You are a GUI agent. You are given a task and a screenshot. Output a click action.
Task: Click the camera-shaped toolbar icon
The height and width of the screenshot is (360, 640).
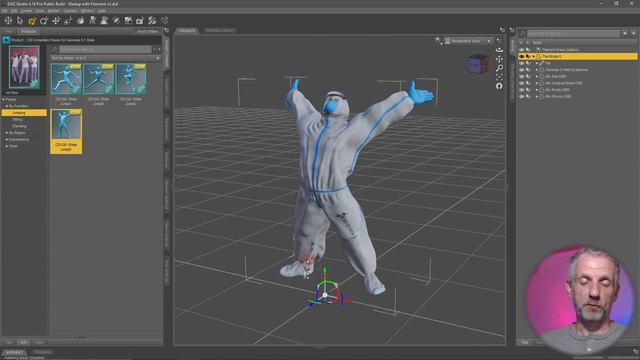140,20
